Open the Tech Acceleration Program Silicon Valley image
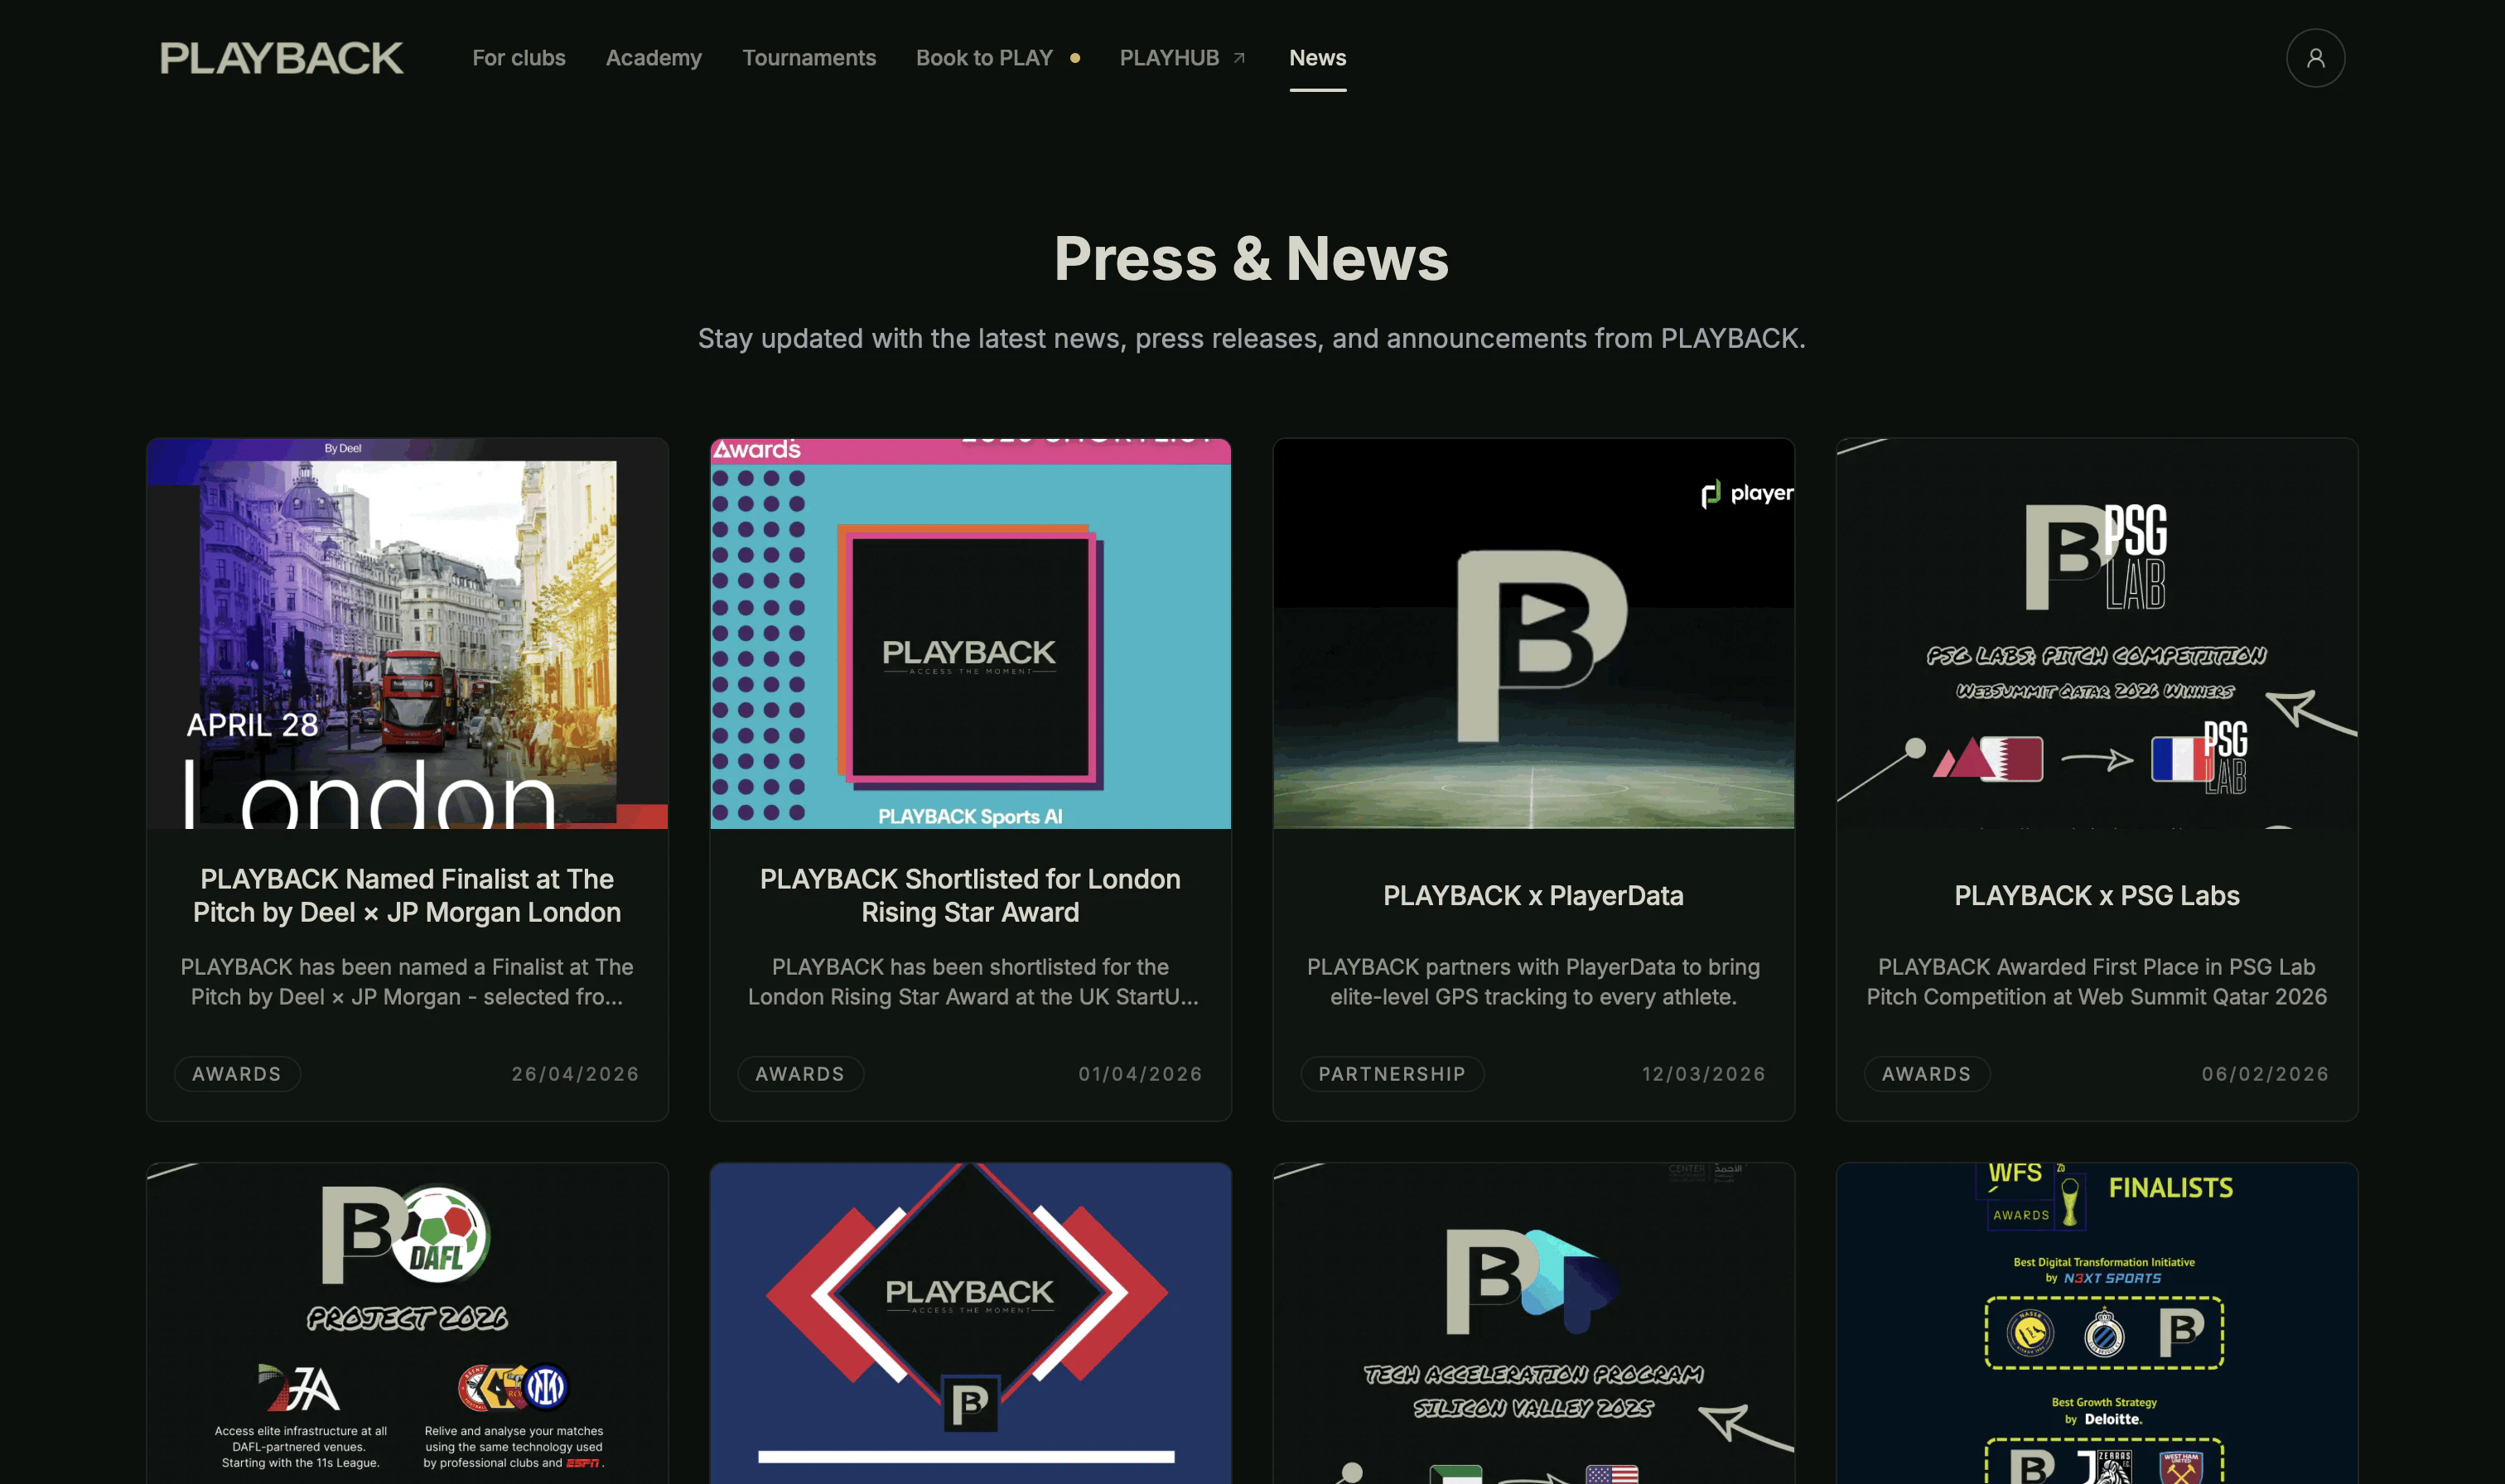Viewport: 2505px width, 1484px height. coord(1532,1320)
